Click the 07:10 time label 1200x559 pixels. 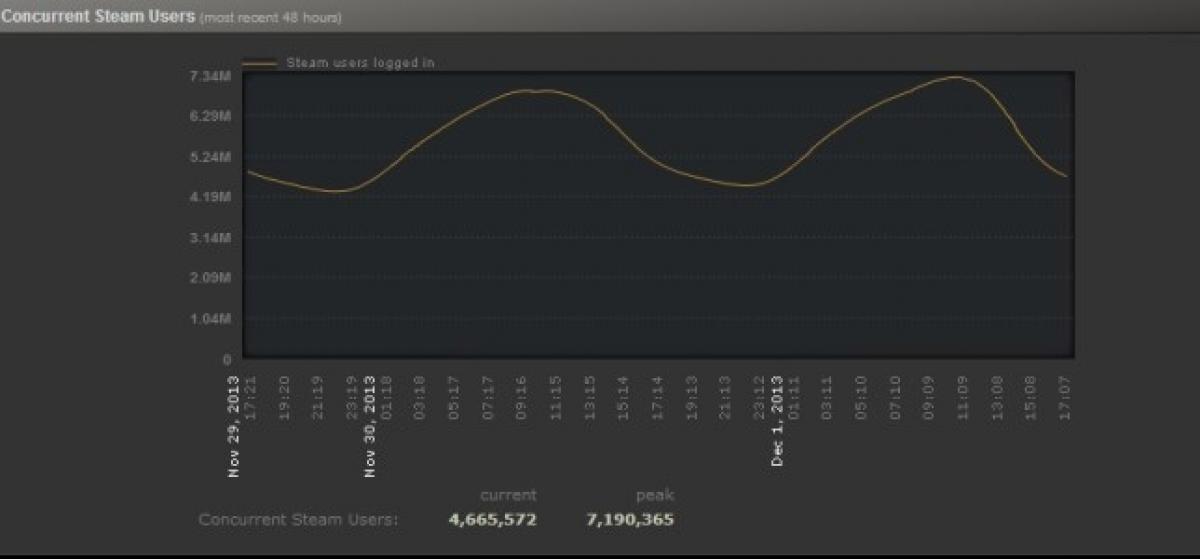tap(896, 397)
